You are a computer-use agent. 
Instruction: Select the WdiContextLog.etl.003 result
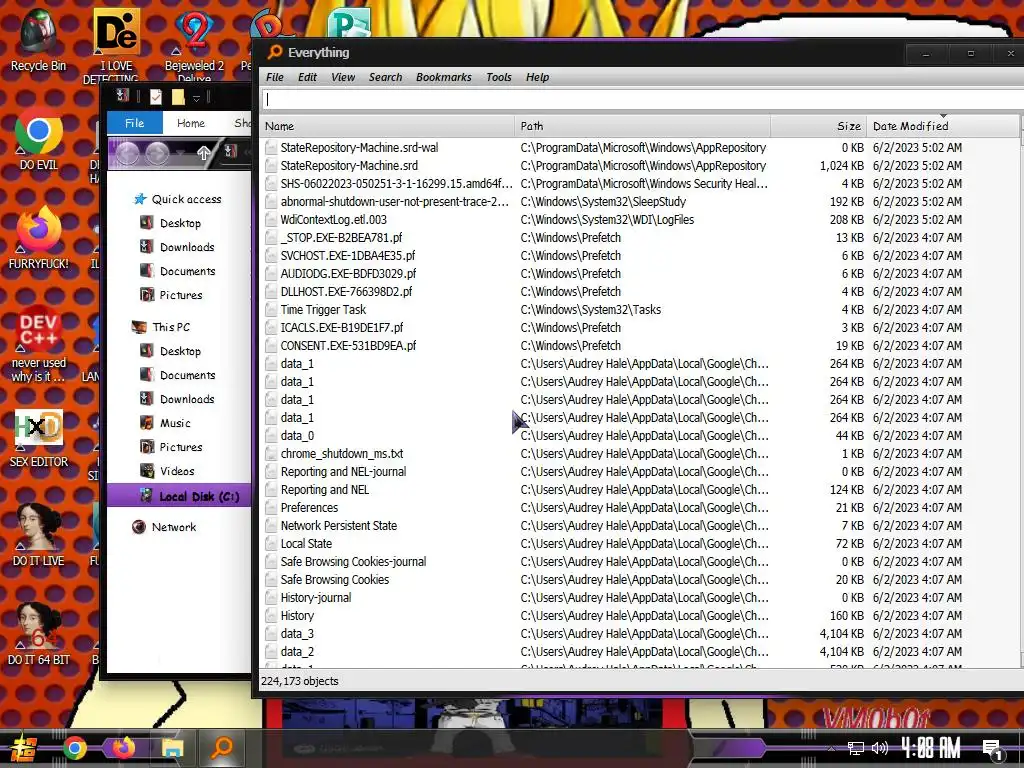(x=639, y=219)
